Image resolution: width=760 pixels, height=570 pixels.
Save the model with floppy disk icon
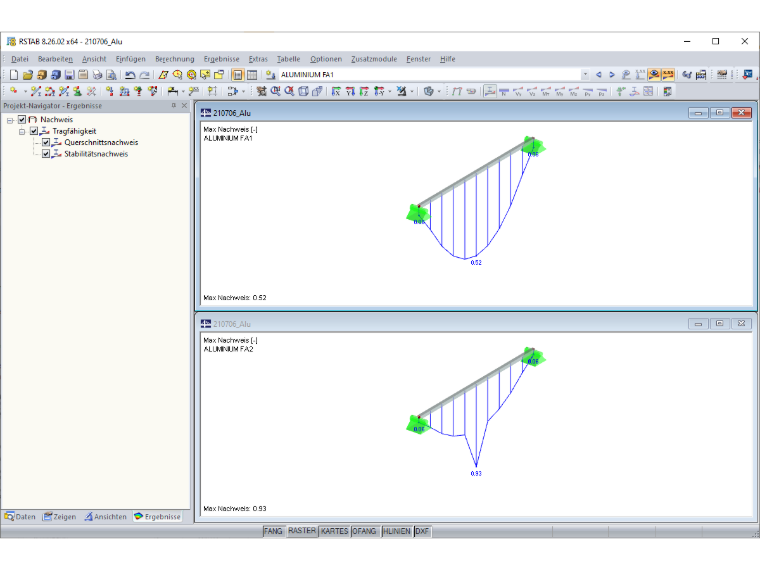pos(69,75)
